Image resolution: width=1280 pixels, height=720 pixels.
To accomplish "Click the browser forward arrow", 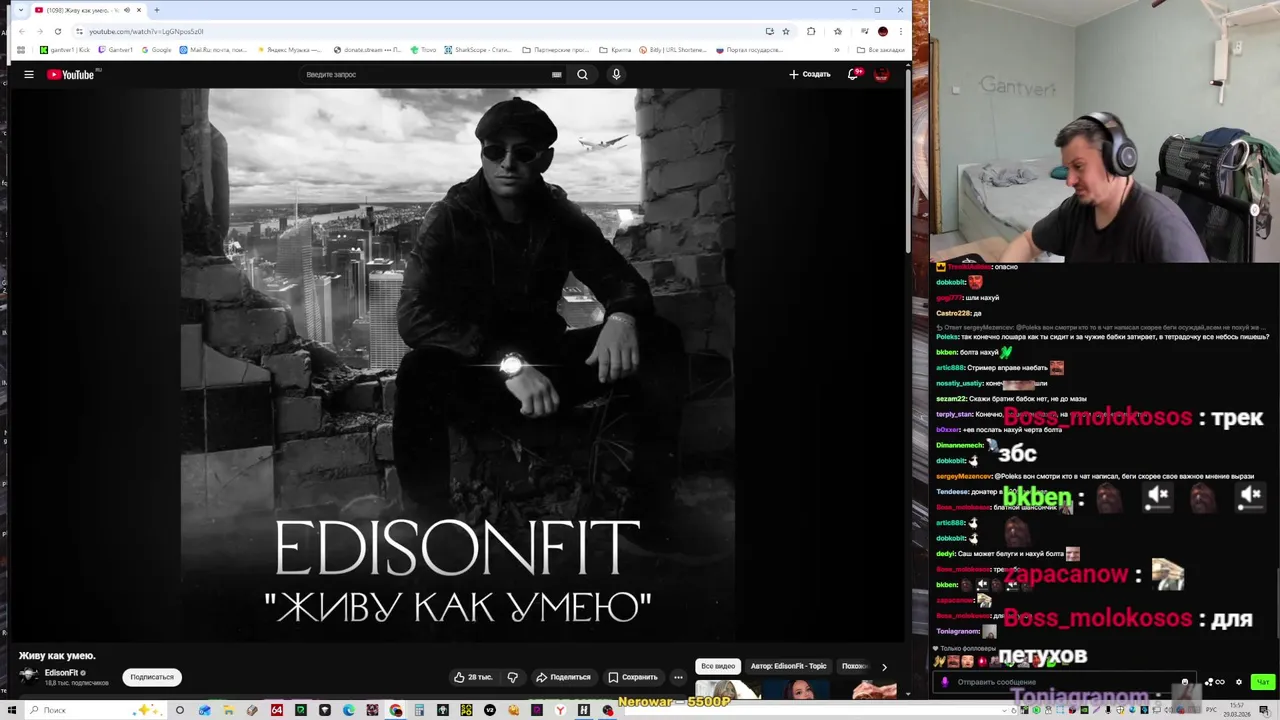I will 40,31.
